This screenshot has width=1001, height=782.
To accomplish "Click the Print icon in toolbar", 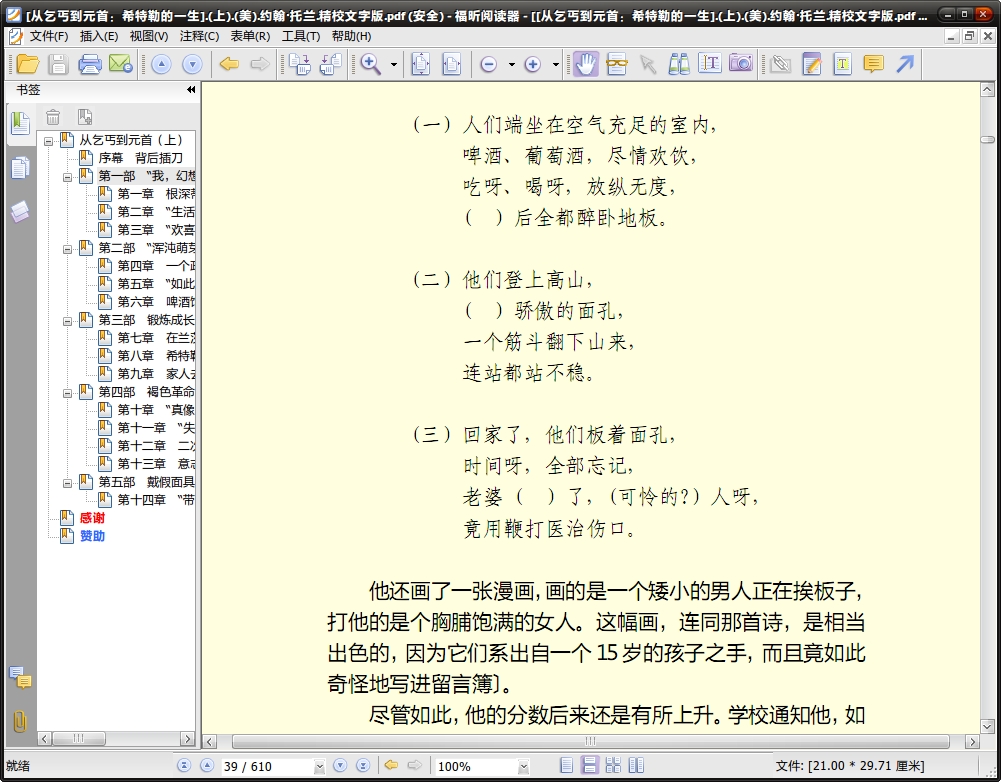I will [x=89, y=64].
